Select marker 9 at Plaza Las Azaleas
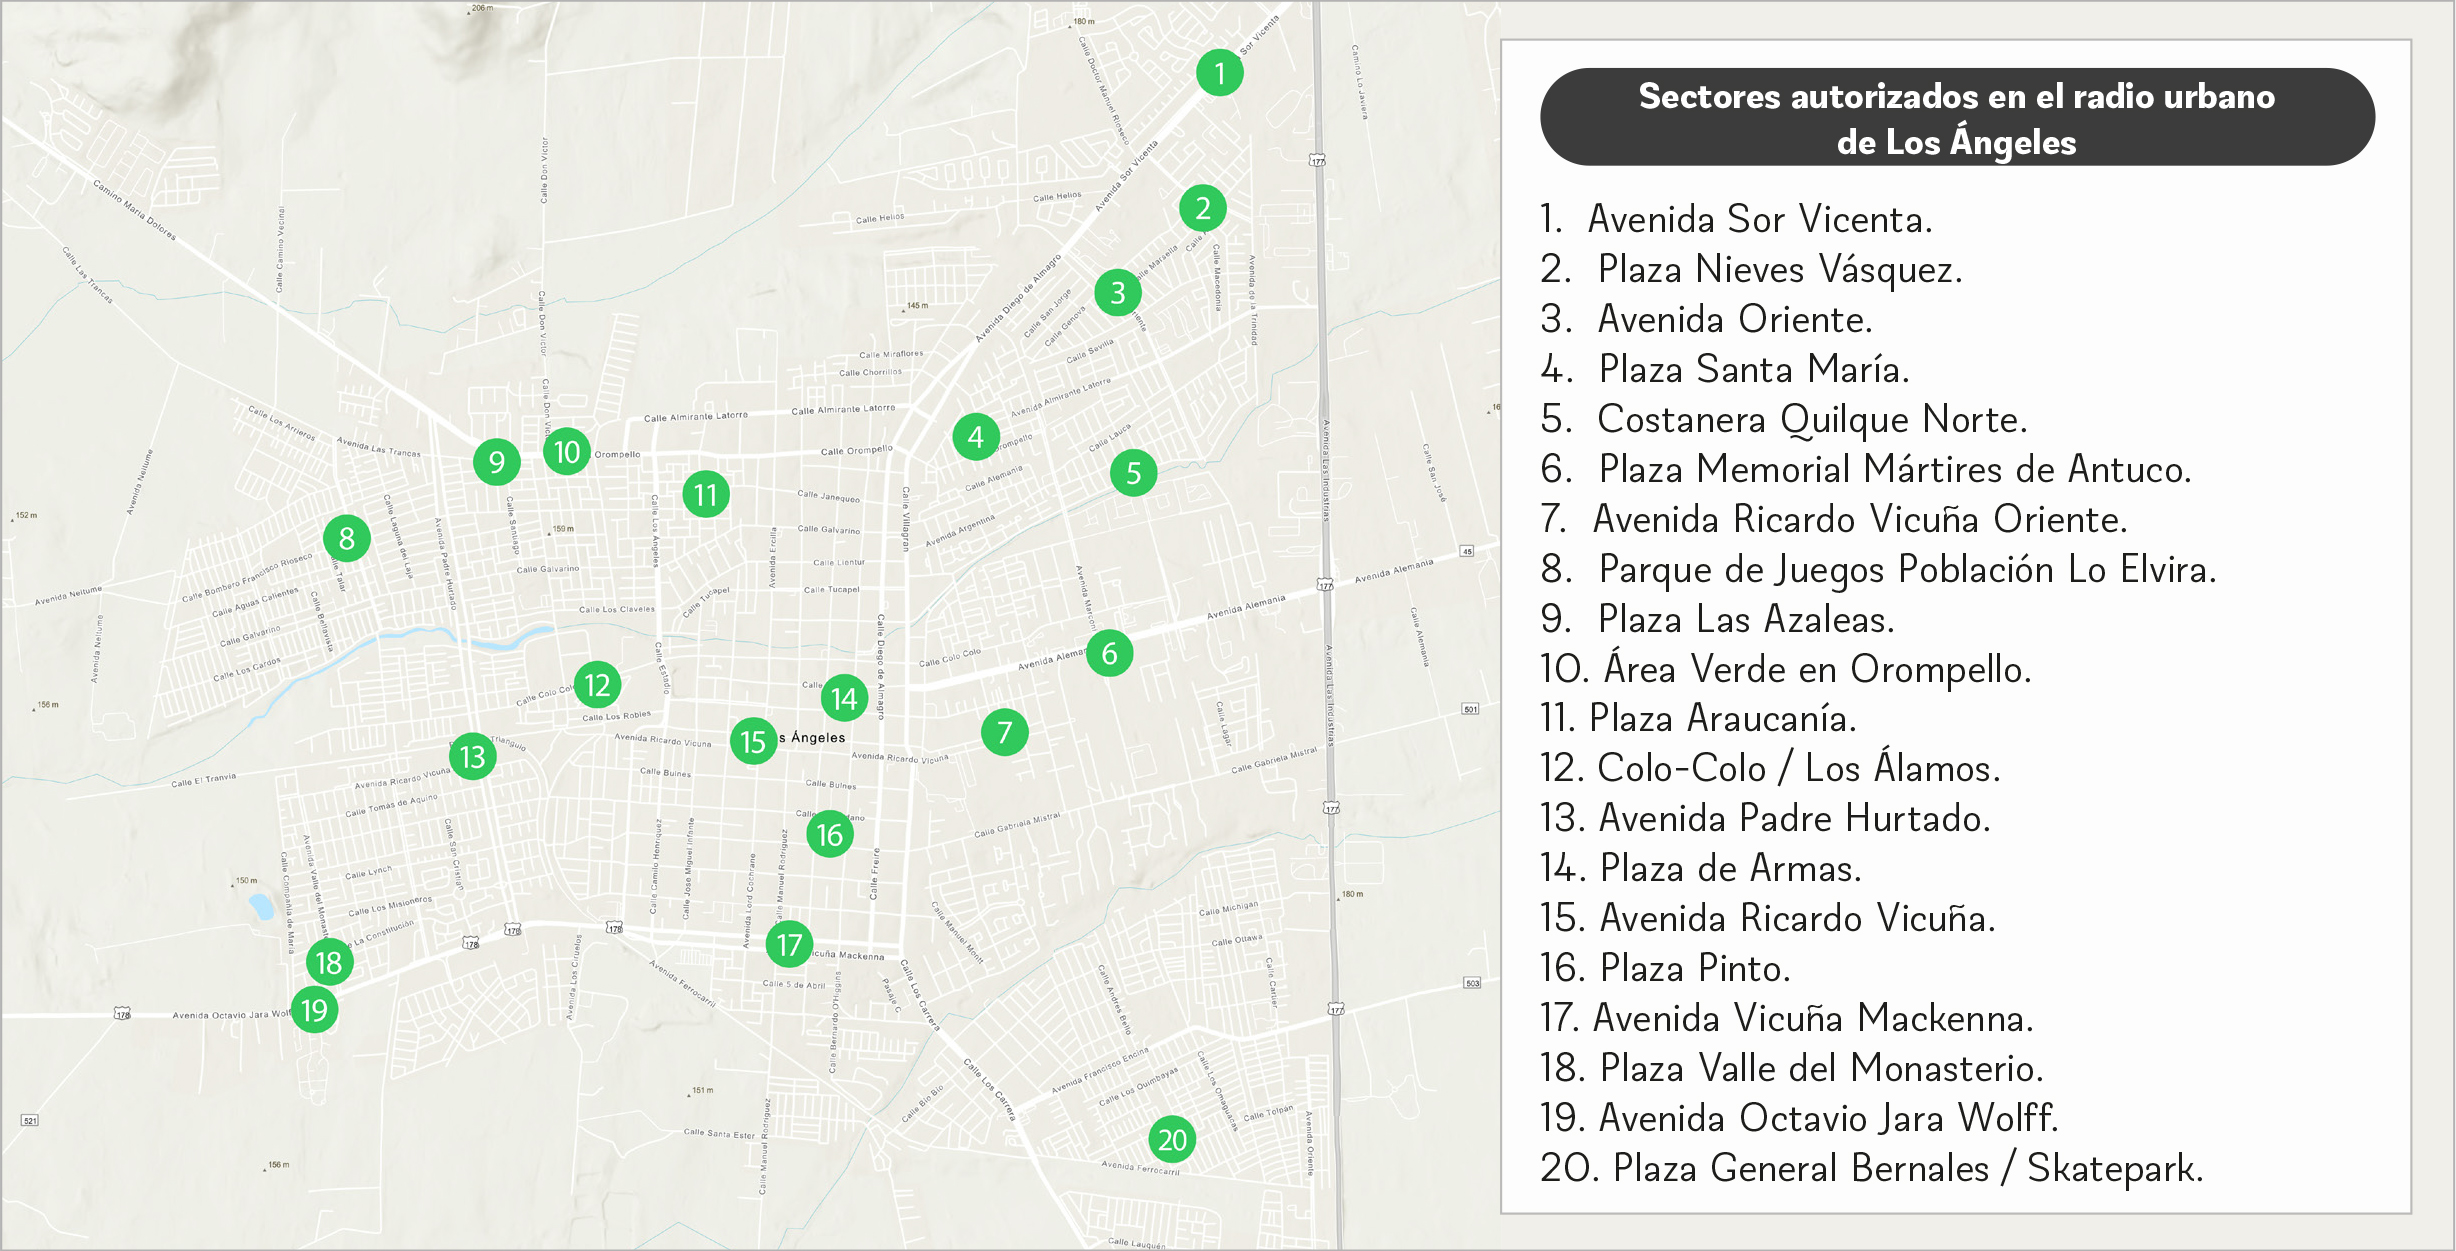The height and width of the screenshot is (1251, 2456). [496, 462]
